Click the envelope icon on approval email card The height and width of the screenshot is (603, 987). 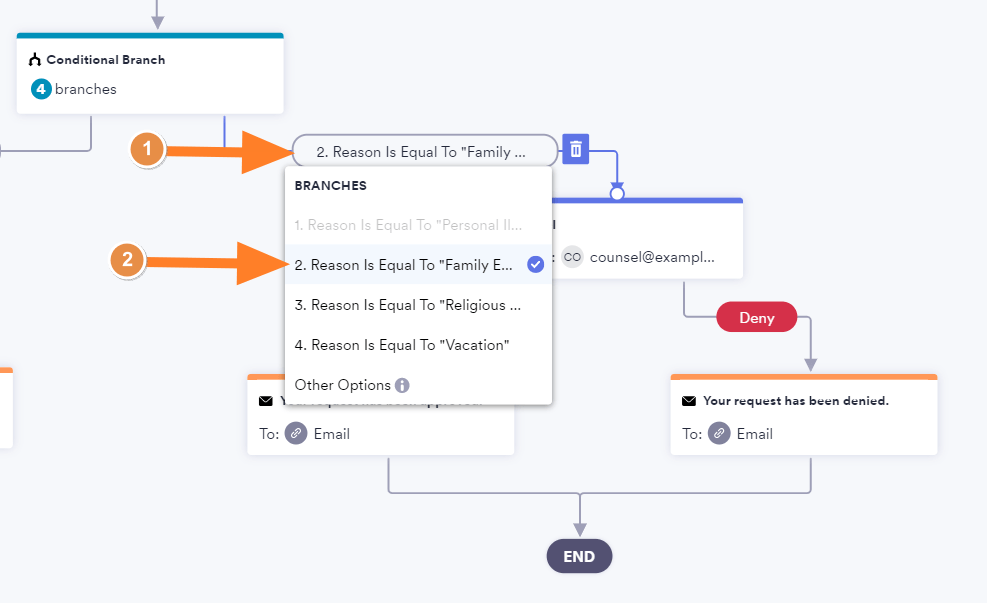click(x=265, y=400)
